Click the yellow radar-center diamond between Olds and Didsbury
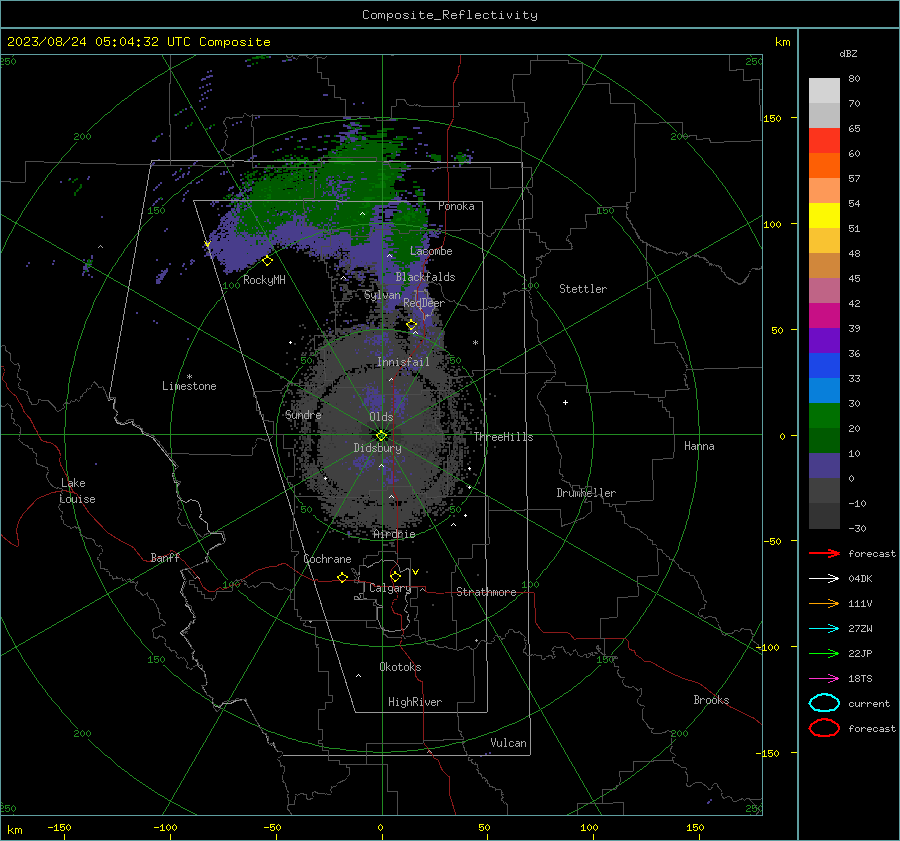900x841 pixels. click(381, 436)
